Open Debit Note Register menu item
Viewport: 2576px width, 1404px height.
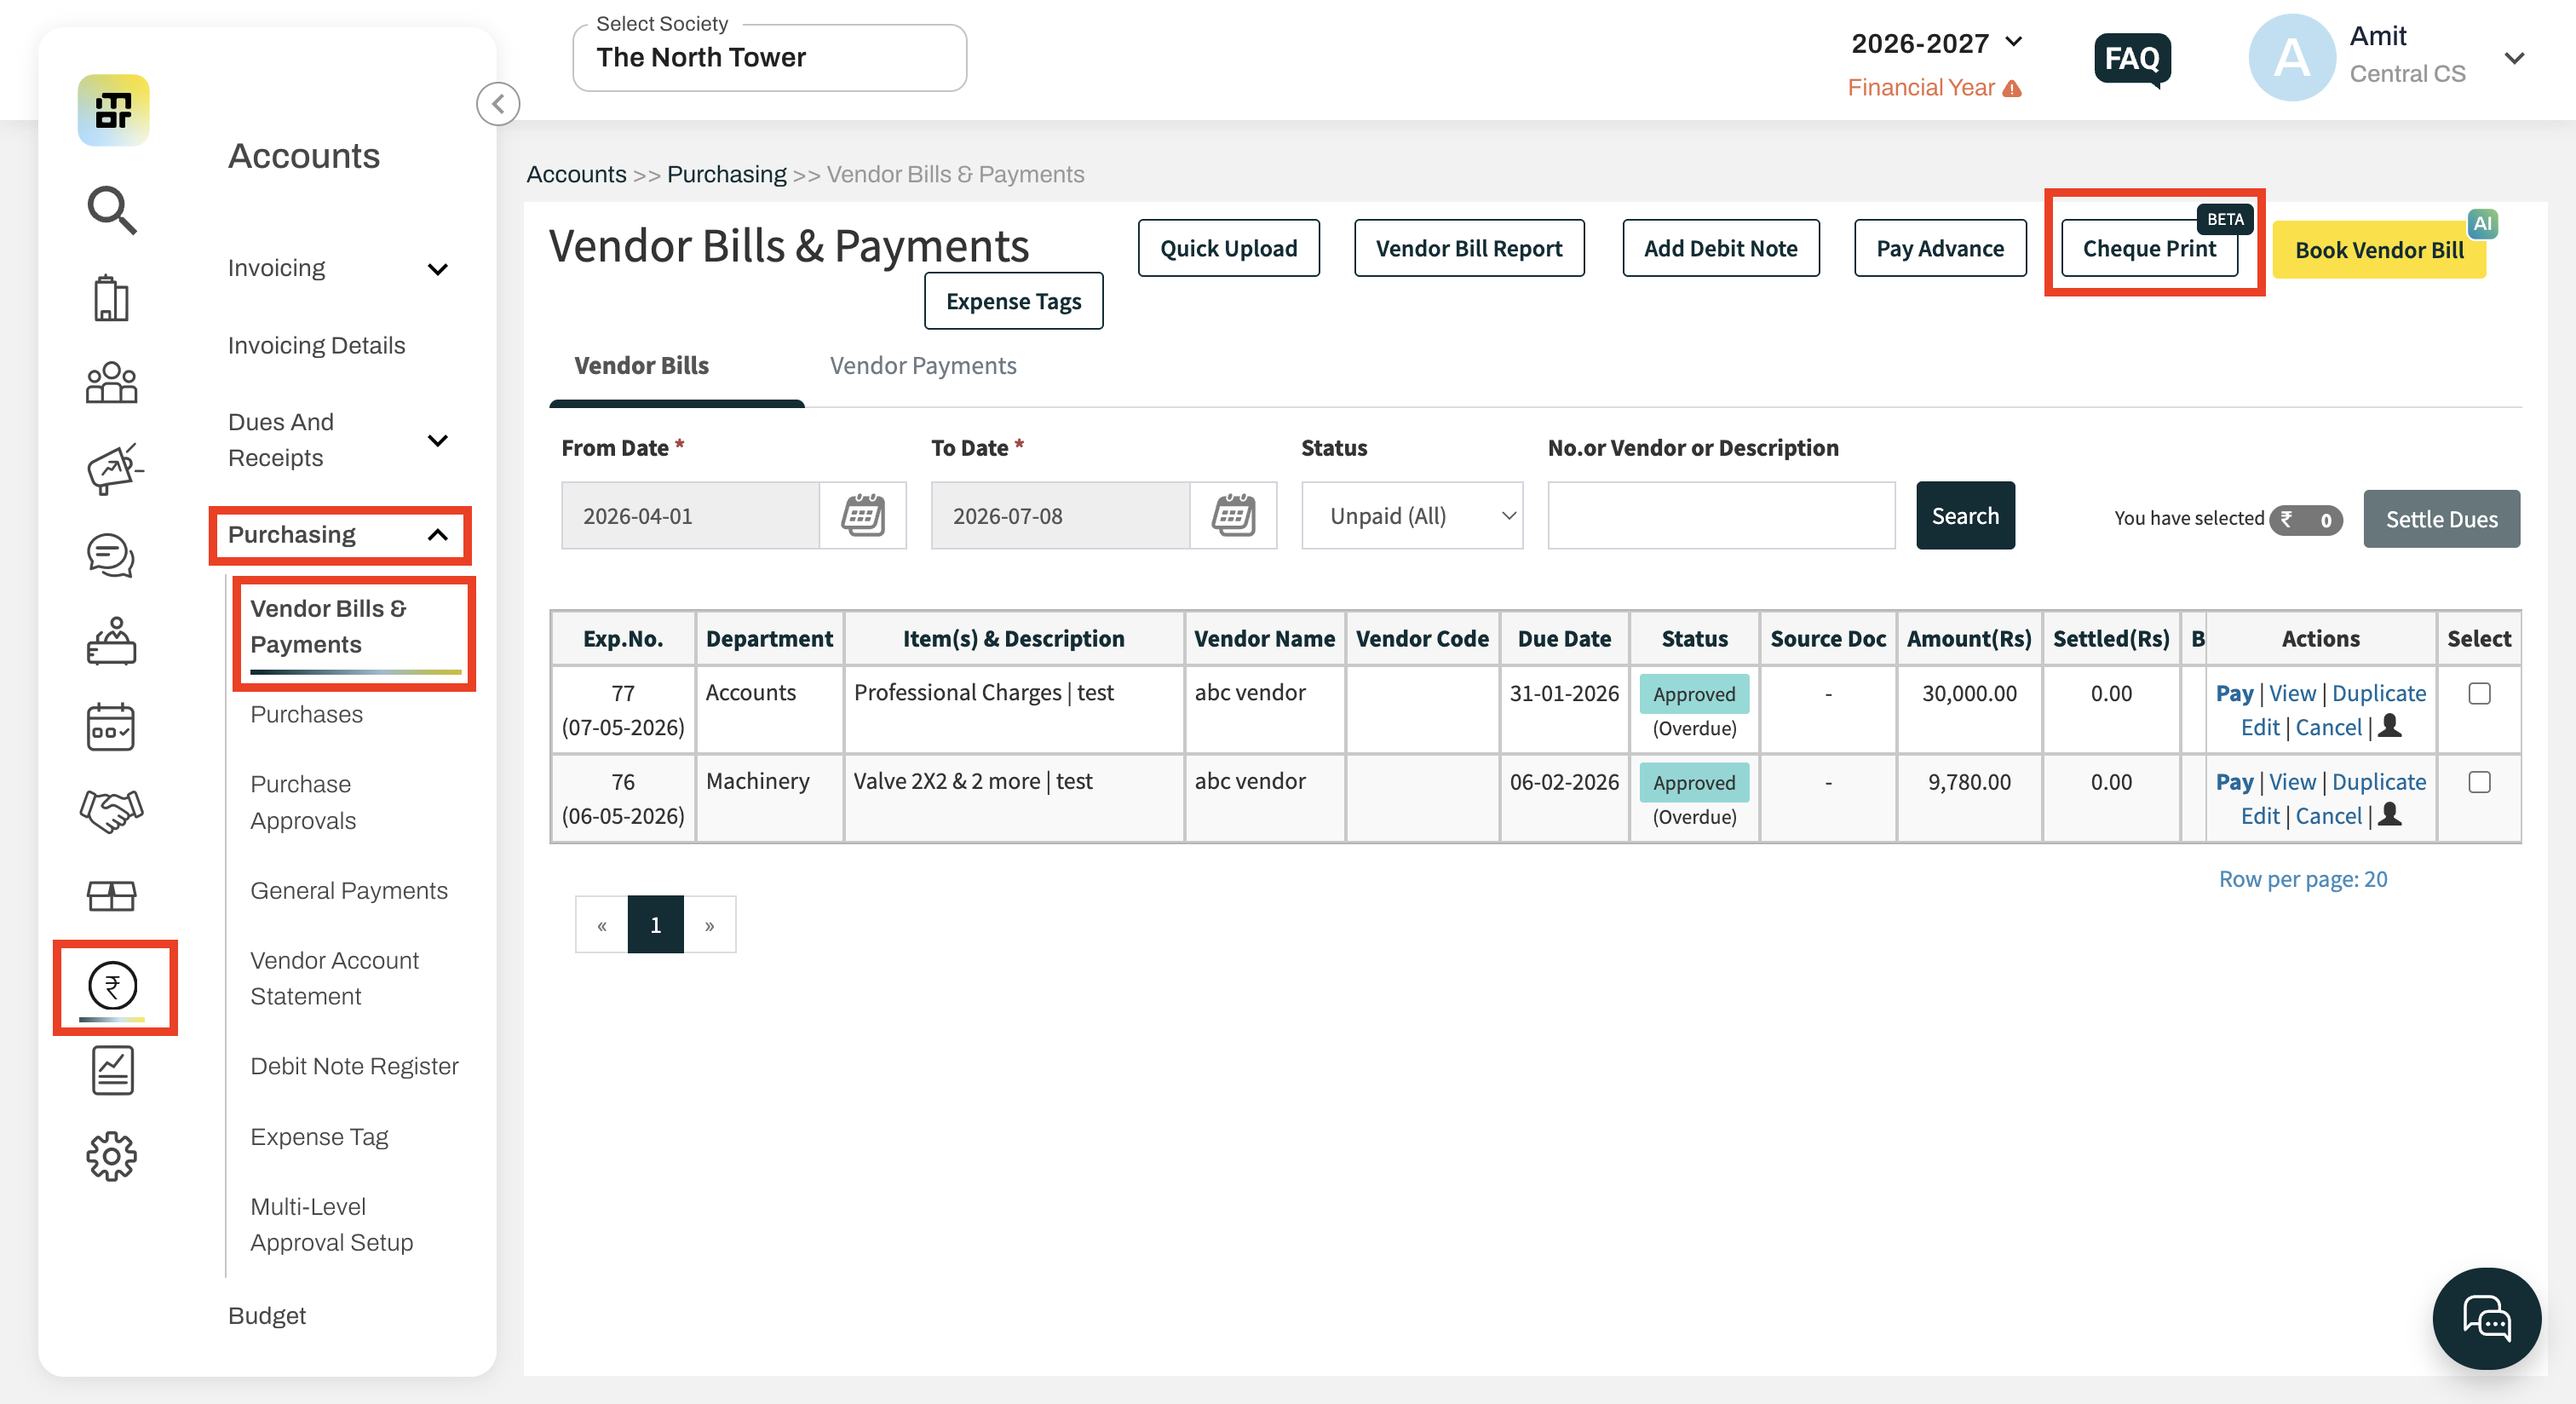(354, 1066)
